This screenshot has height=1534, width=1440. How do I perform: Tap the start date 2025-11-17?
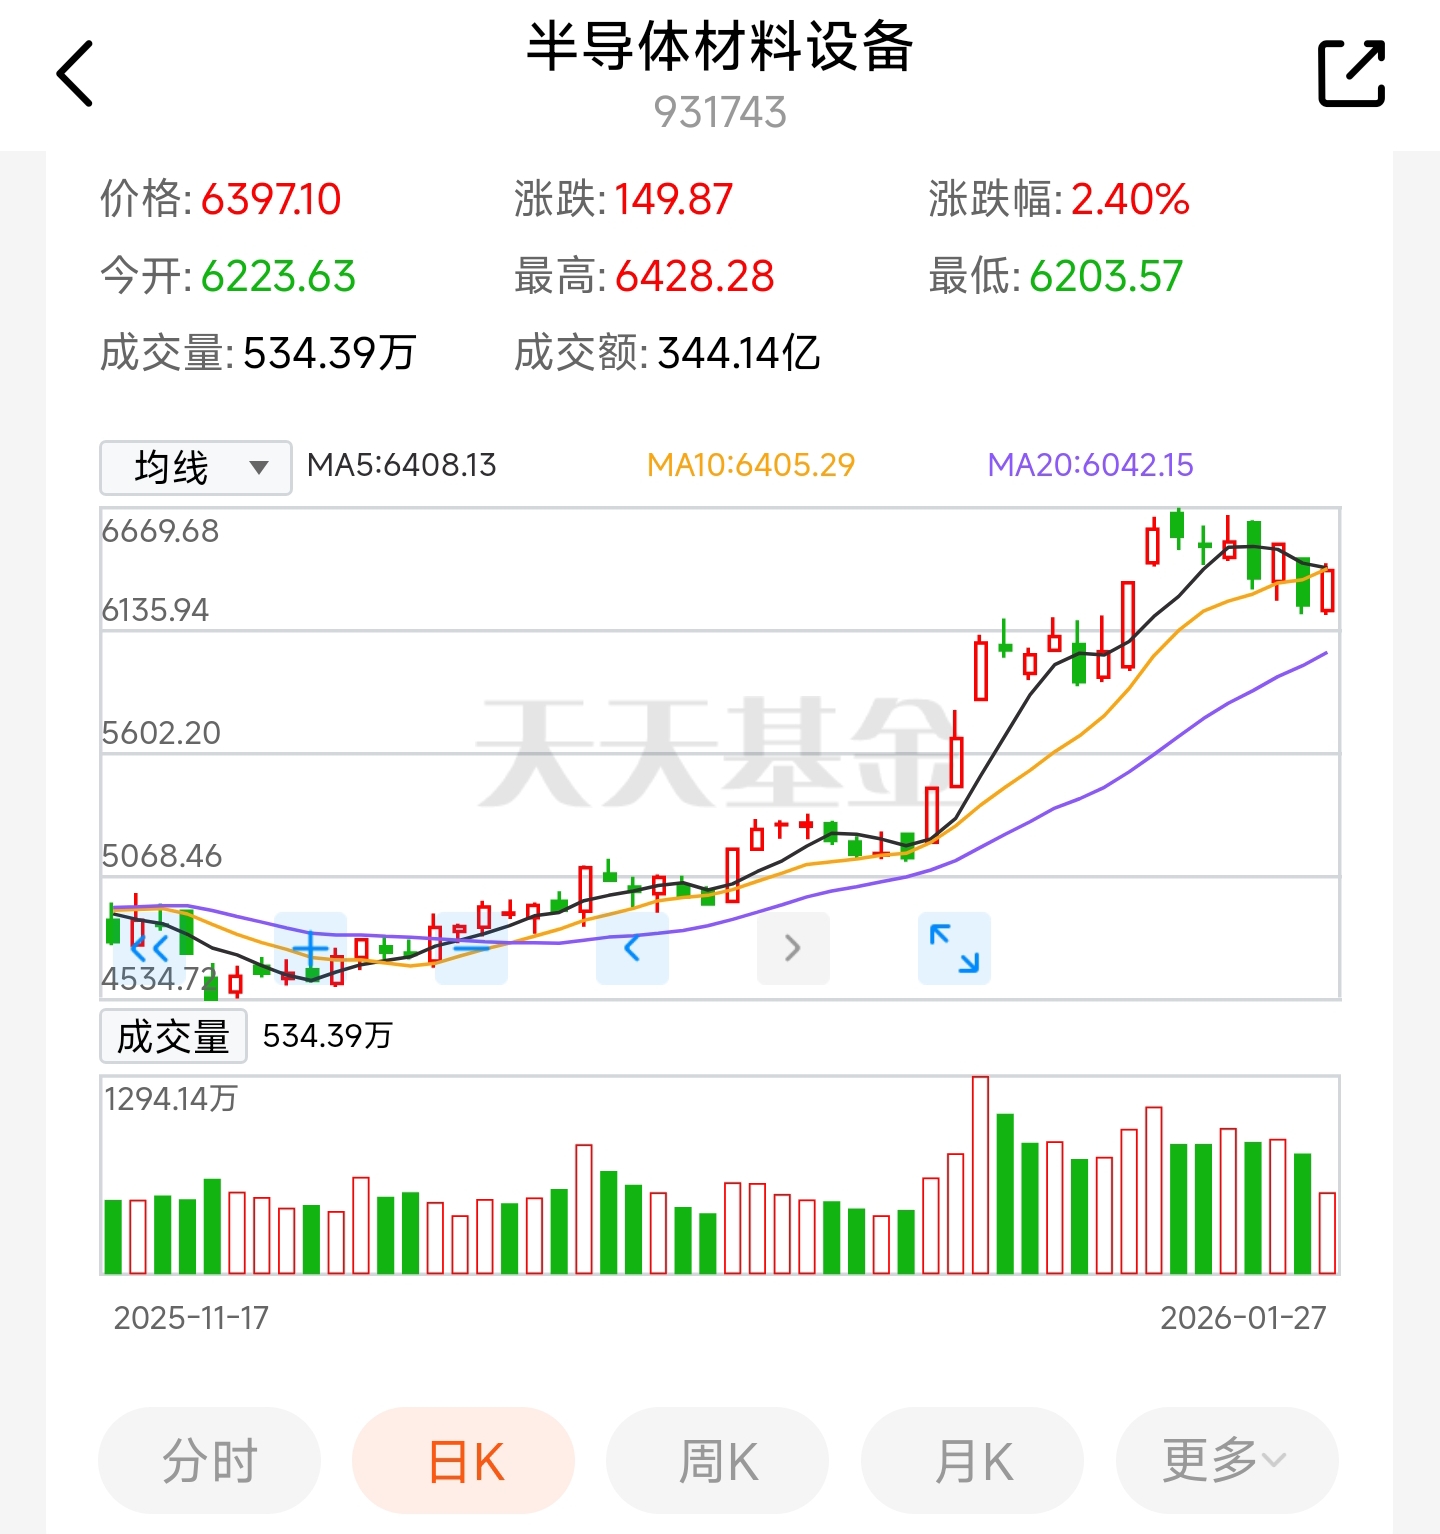[x=191, y=1318]
